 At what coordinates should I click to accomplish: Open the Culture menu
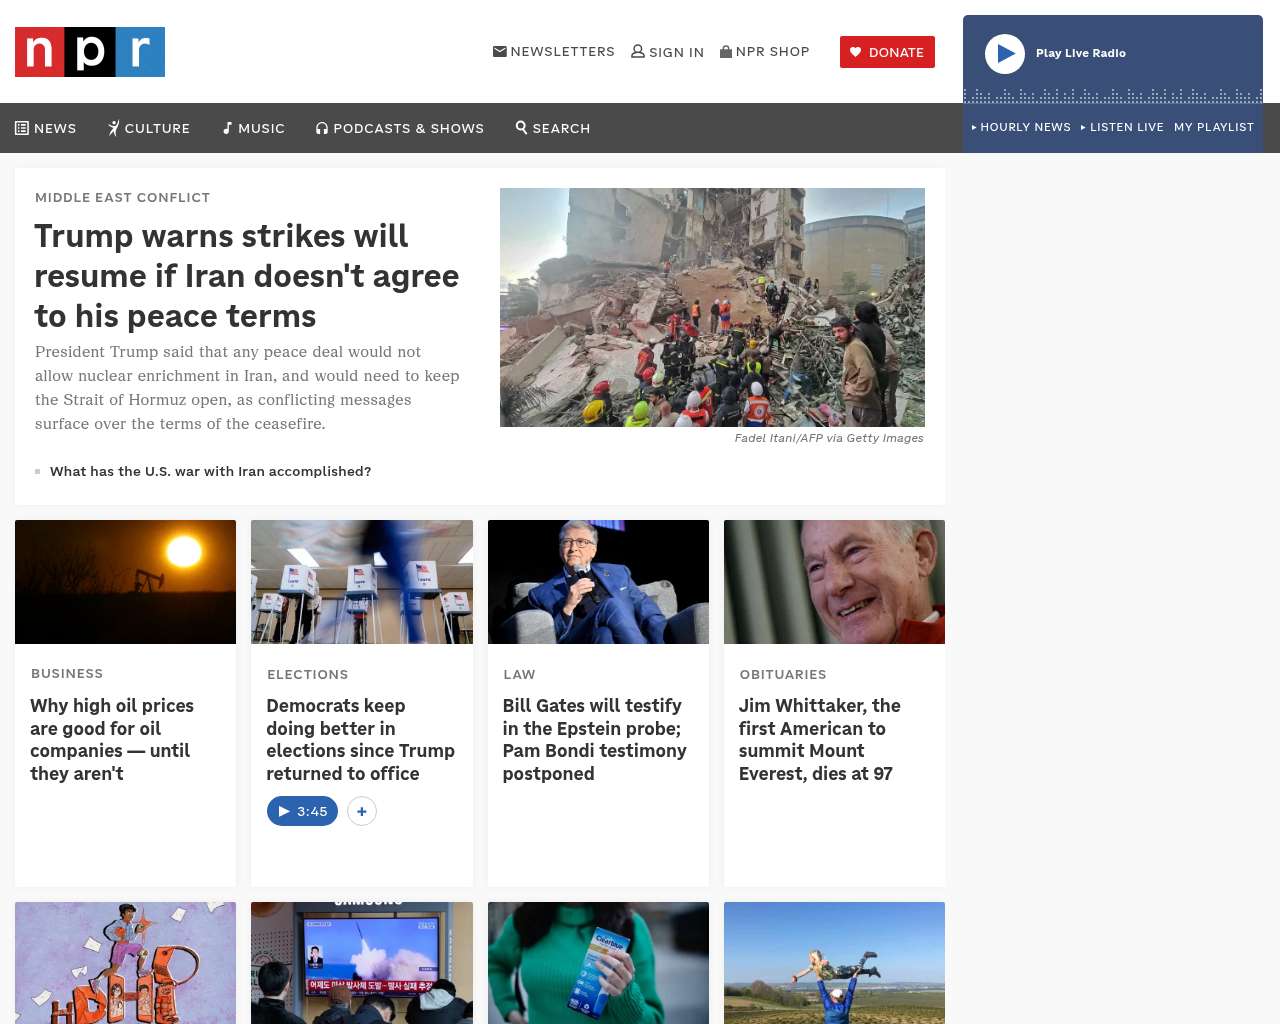pyautogui.click(x=149, y=128)
